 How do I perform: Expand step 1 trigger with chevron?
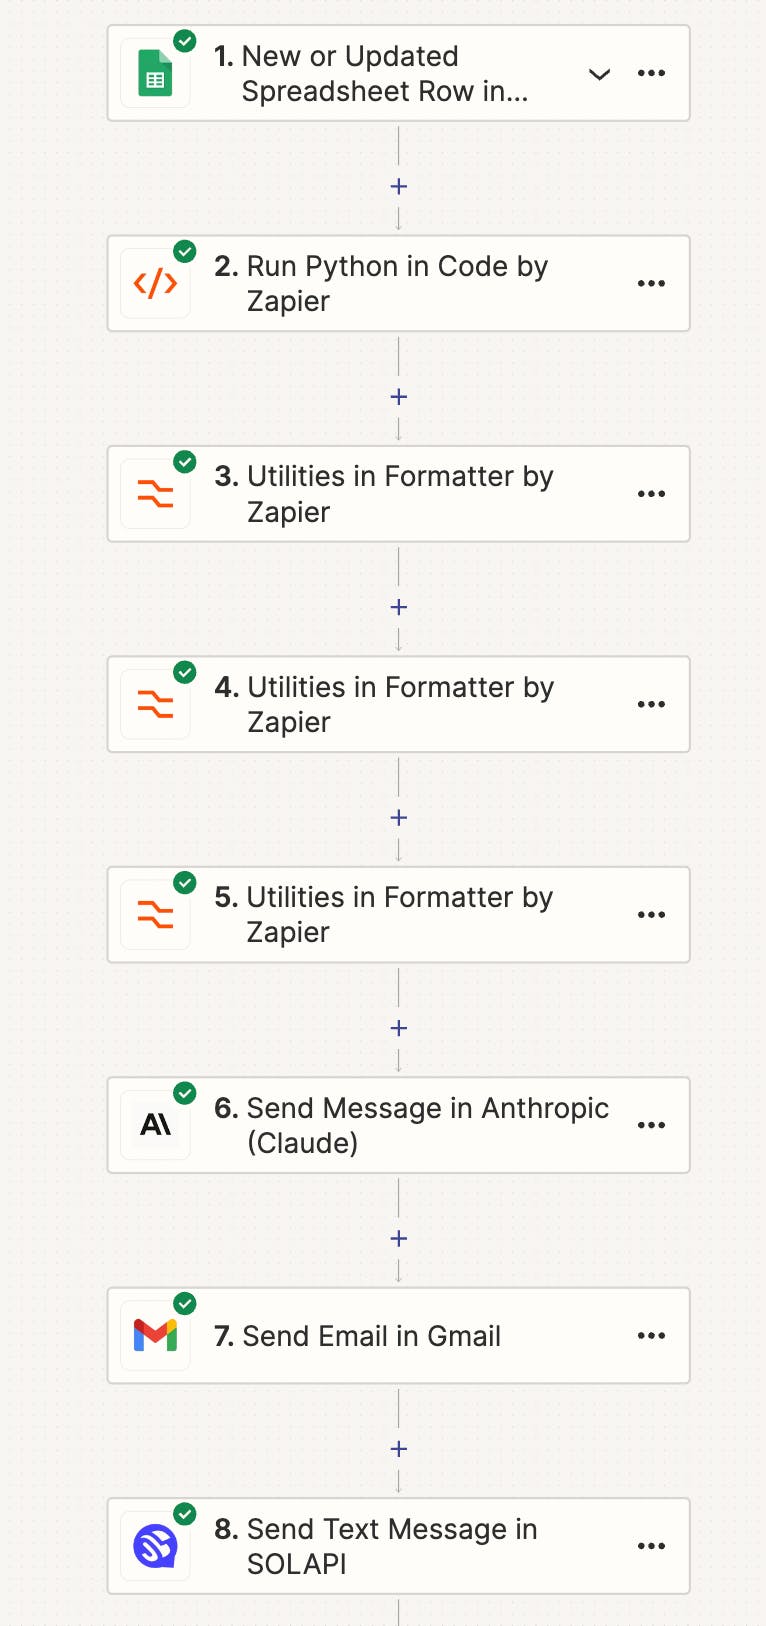click(x=599, y=74)
